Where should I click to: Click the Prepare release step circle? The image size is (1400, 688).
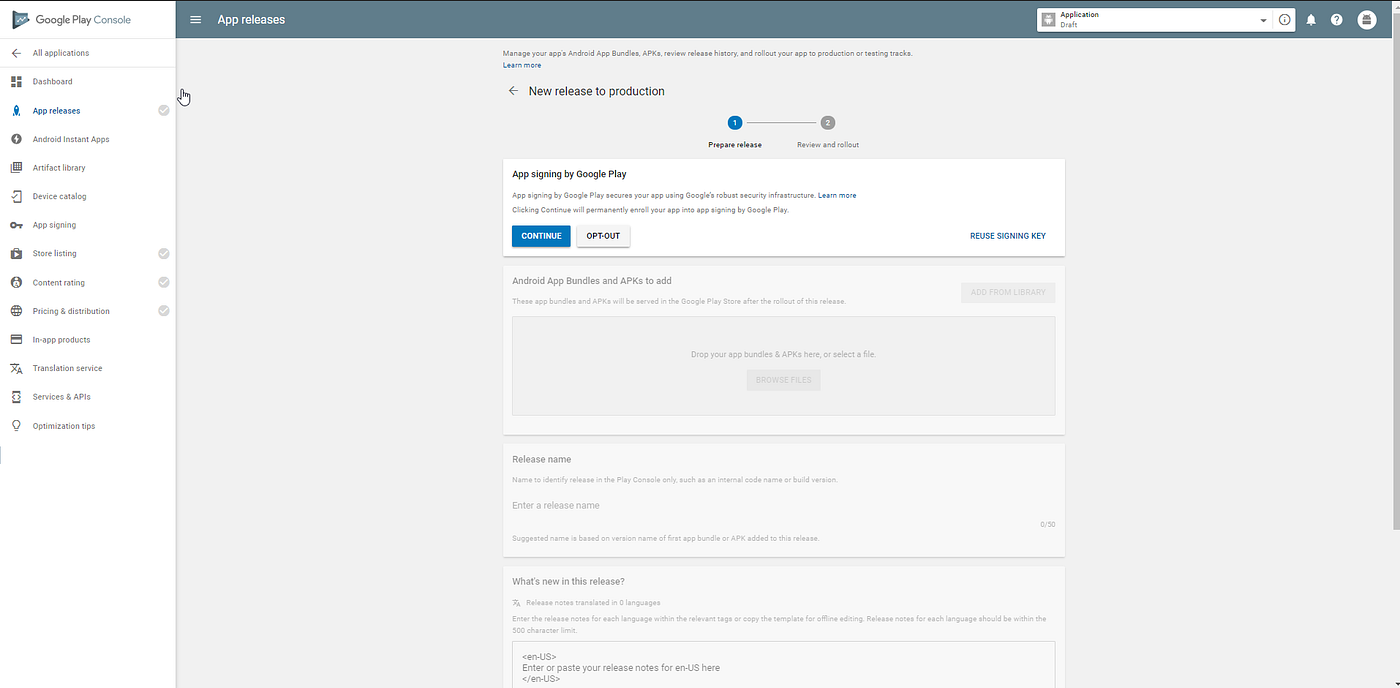click(735, 123)
